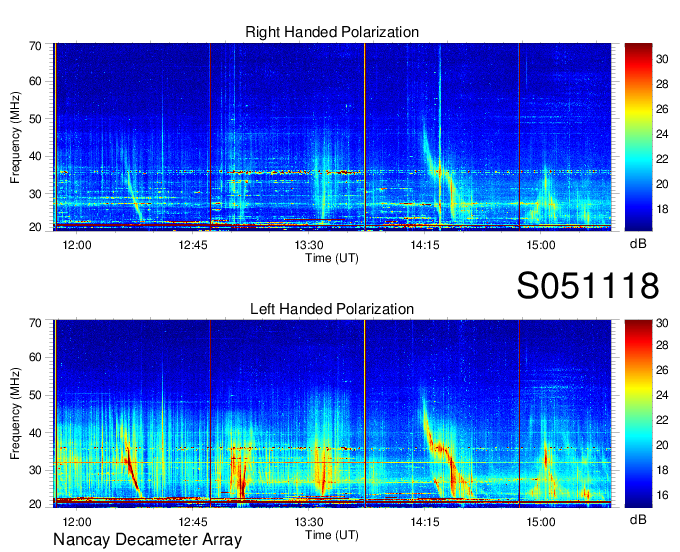Click the 50 MHz tick on Right Handed frequency axis
This screenshot has width=680, height=552.
(35, 119)
